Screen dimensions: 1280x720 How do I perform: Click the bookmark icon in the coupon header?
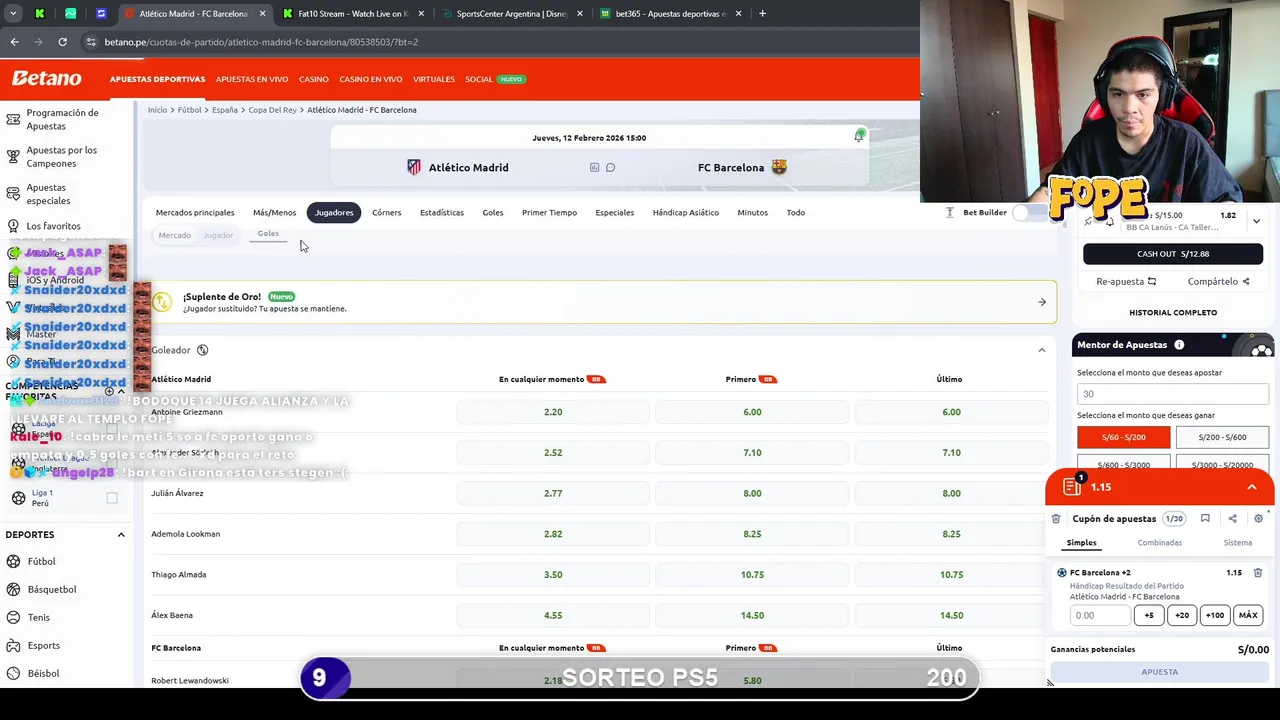1205,518
